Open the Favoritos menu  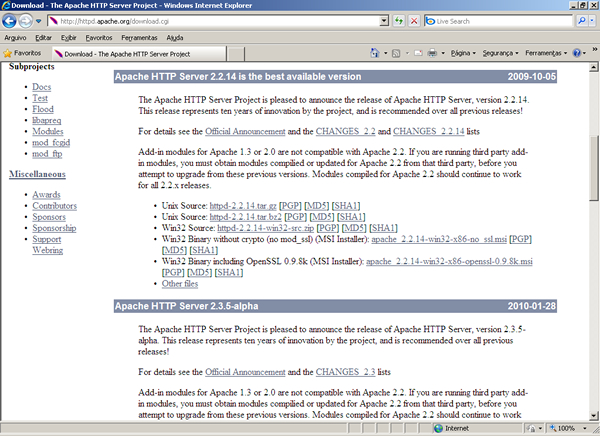coord(99,38)
